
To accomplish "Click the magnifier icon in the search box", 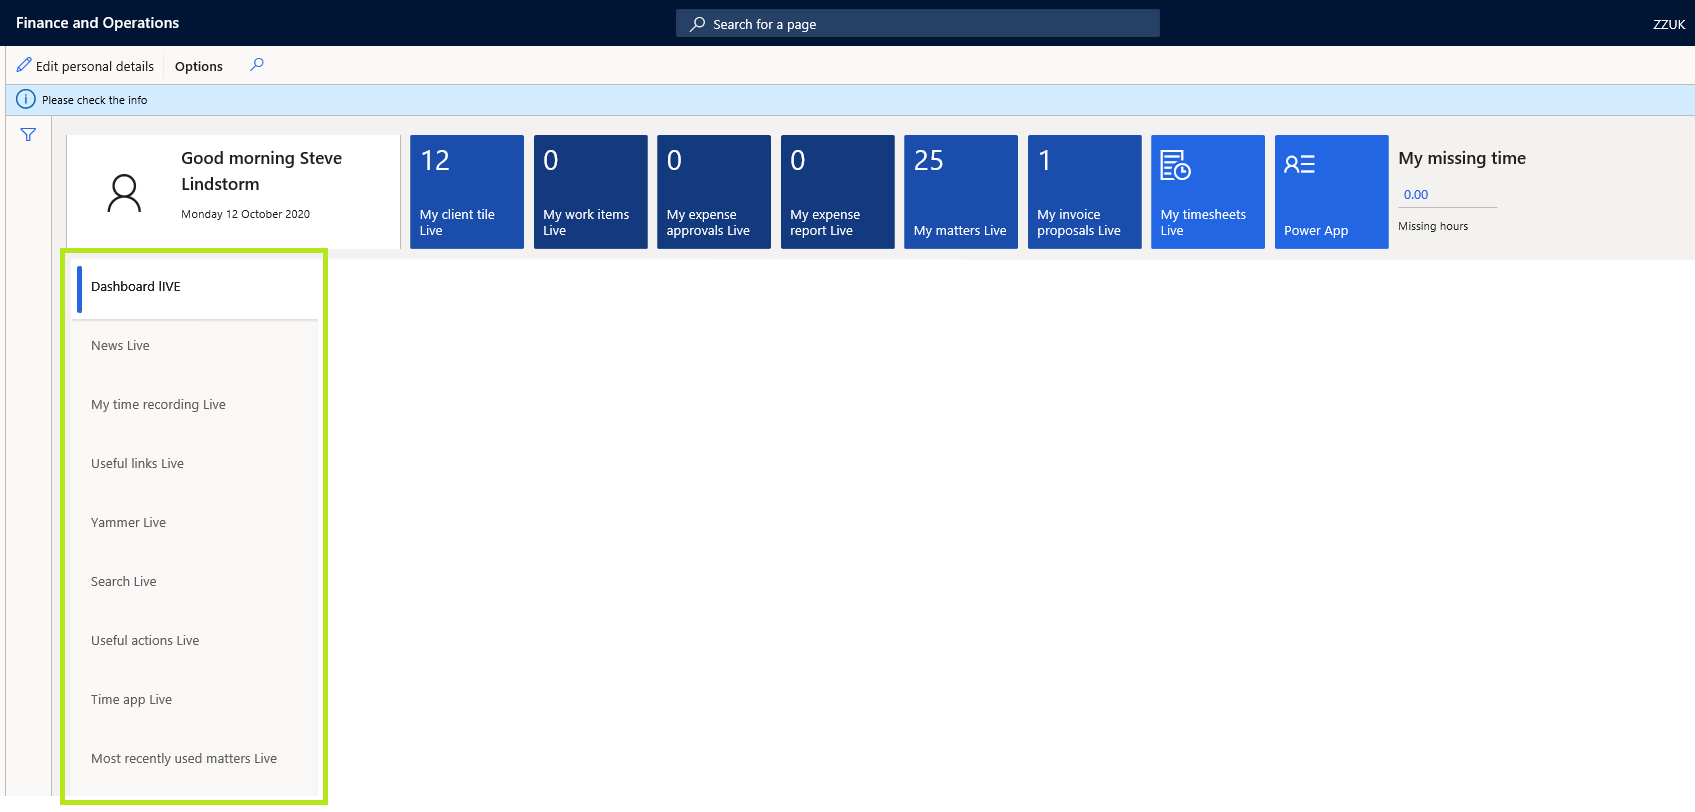I will point(698,24).
